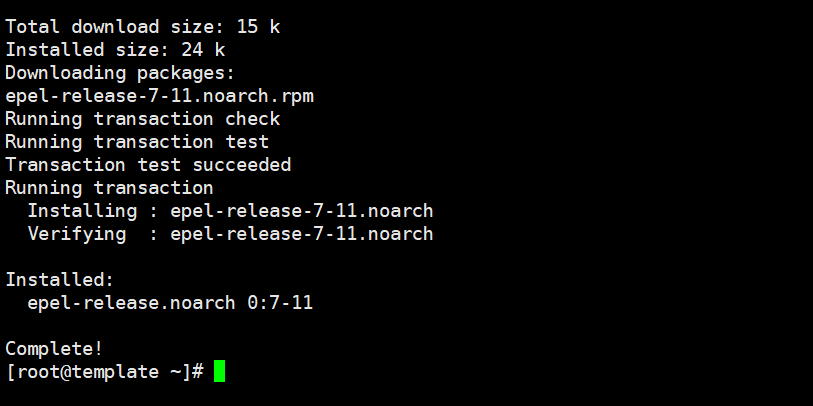
Task: Click the "Downloading packages:" line
Action: pyautogui.click(x=120, y=73)
